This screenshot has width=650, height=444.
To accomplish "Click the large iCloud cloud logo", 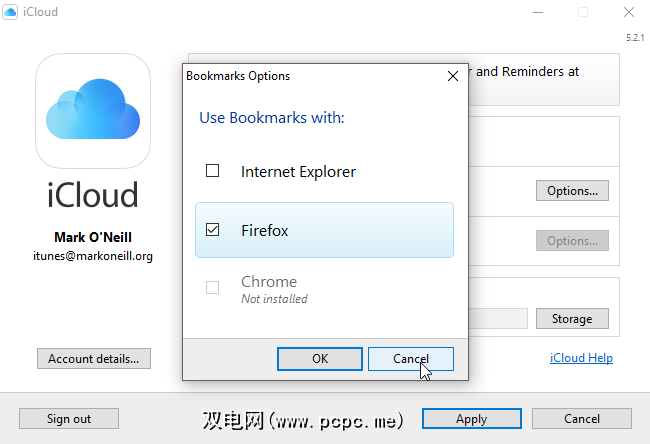I will click(x=93, y=111).
